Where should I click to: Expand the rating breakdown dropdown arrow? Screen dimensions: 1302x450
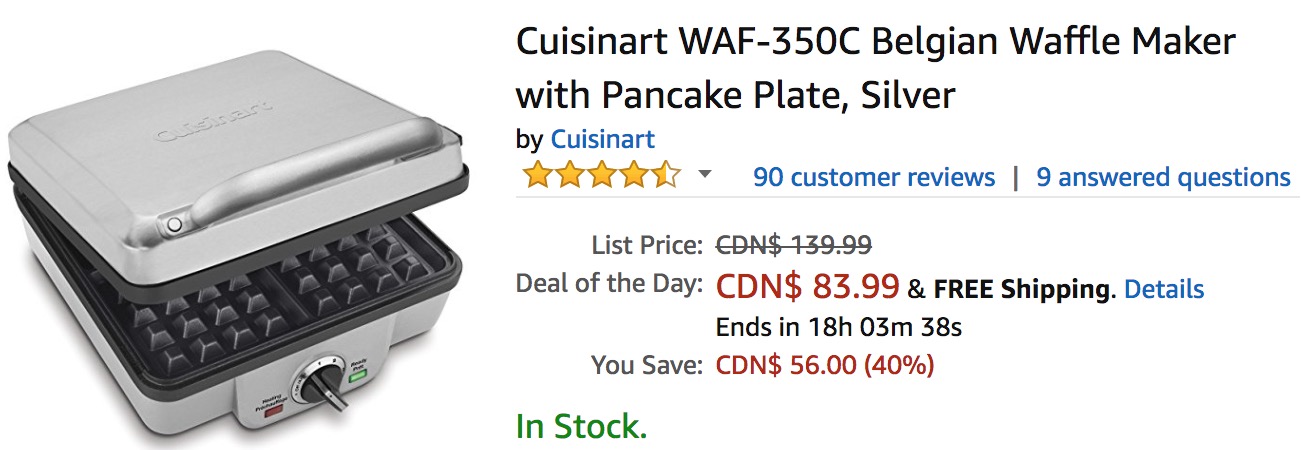click(705, 175)
